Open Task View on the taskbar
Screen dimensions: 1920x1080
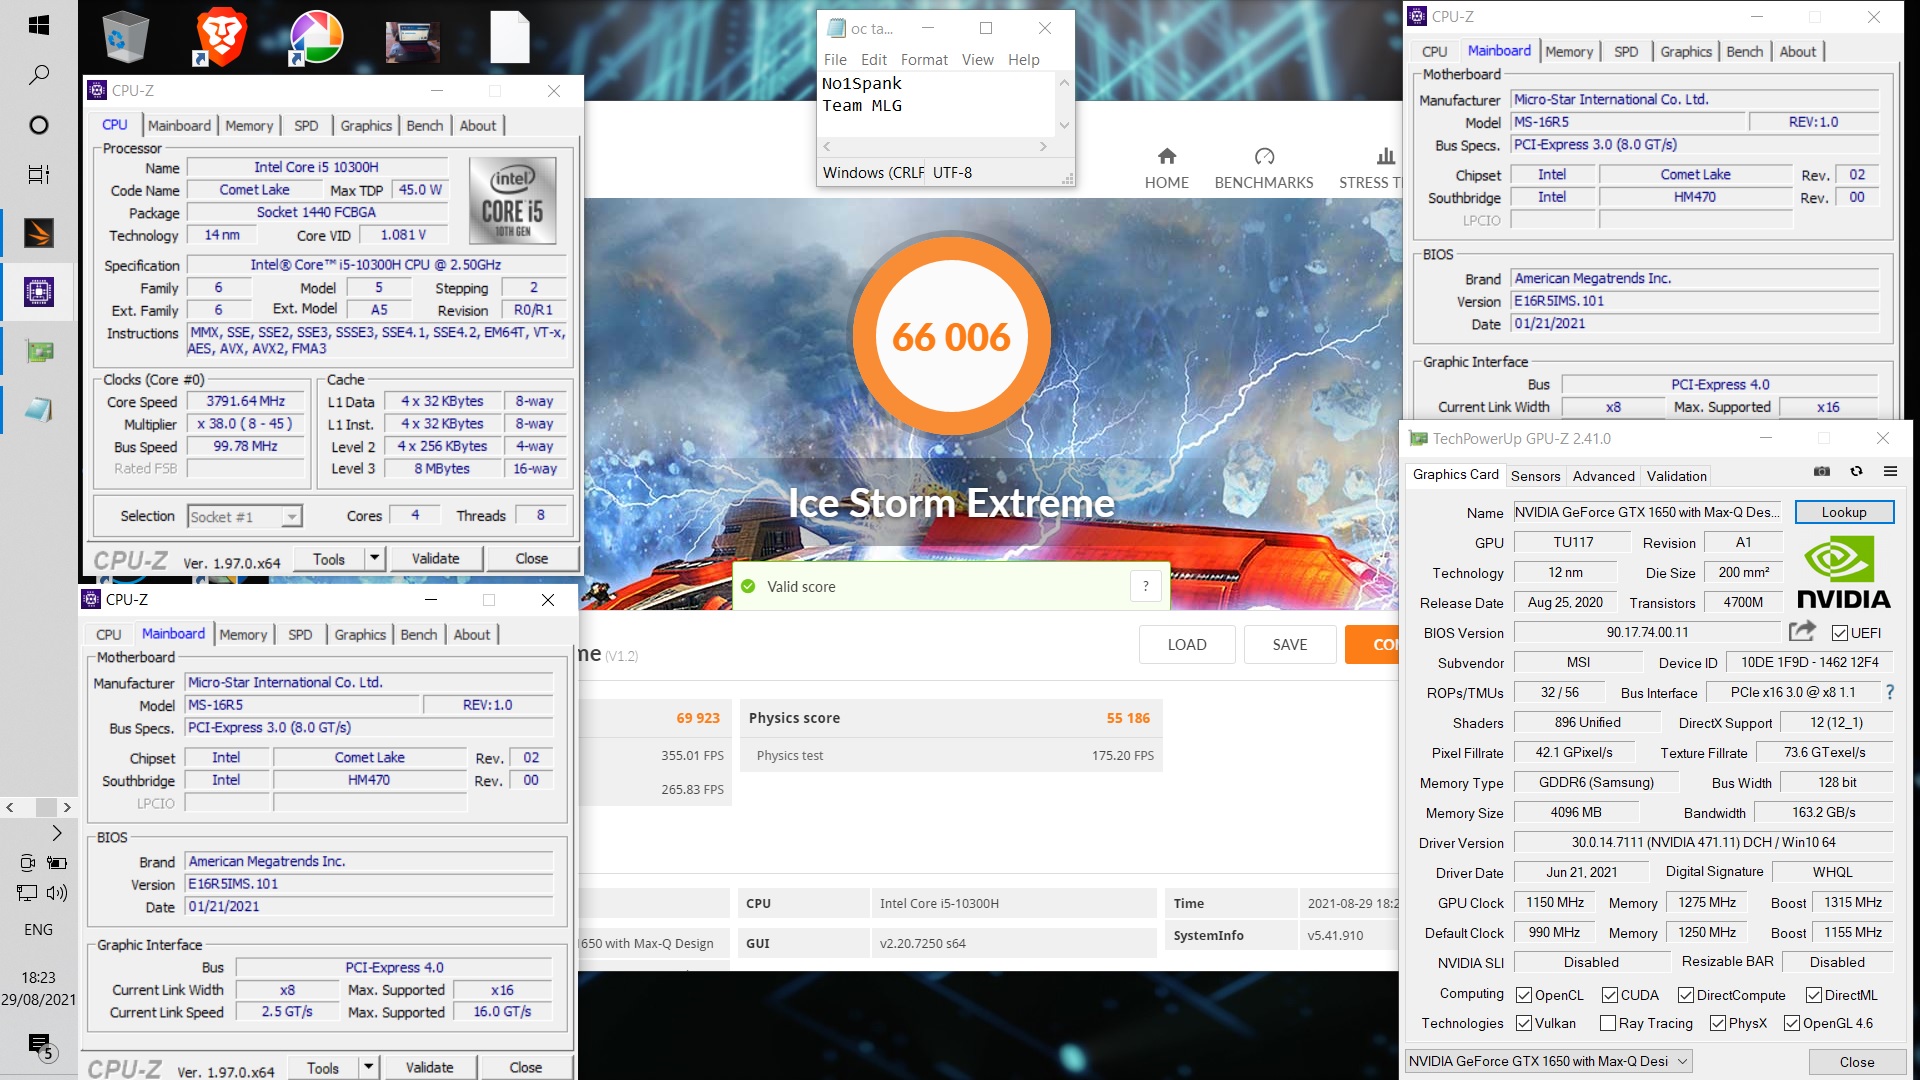(38, 174)
